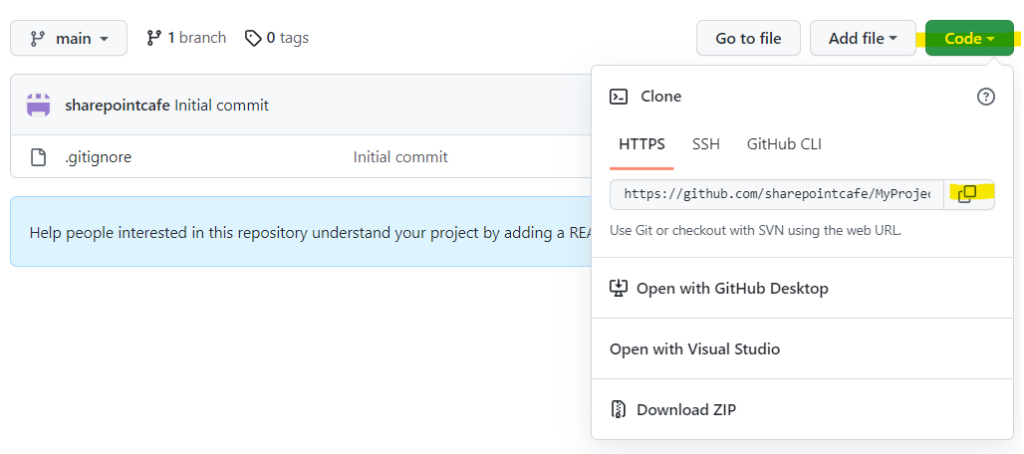Screen dimensions: 1024x454
Task: Click the help question mark icon
Action: (985, 97)
